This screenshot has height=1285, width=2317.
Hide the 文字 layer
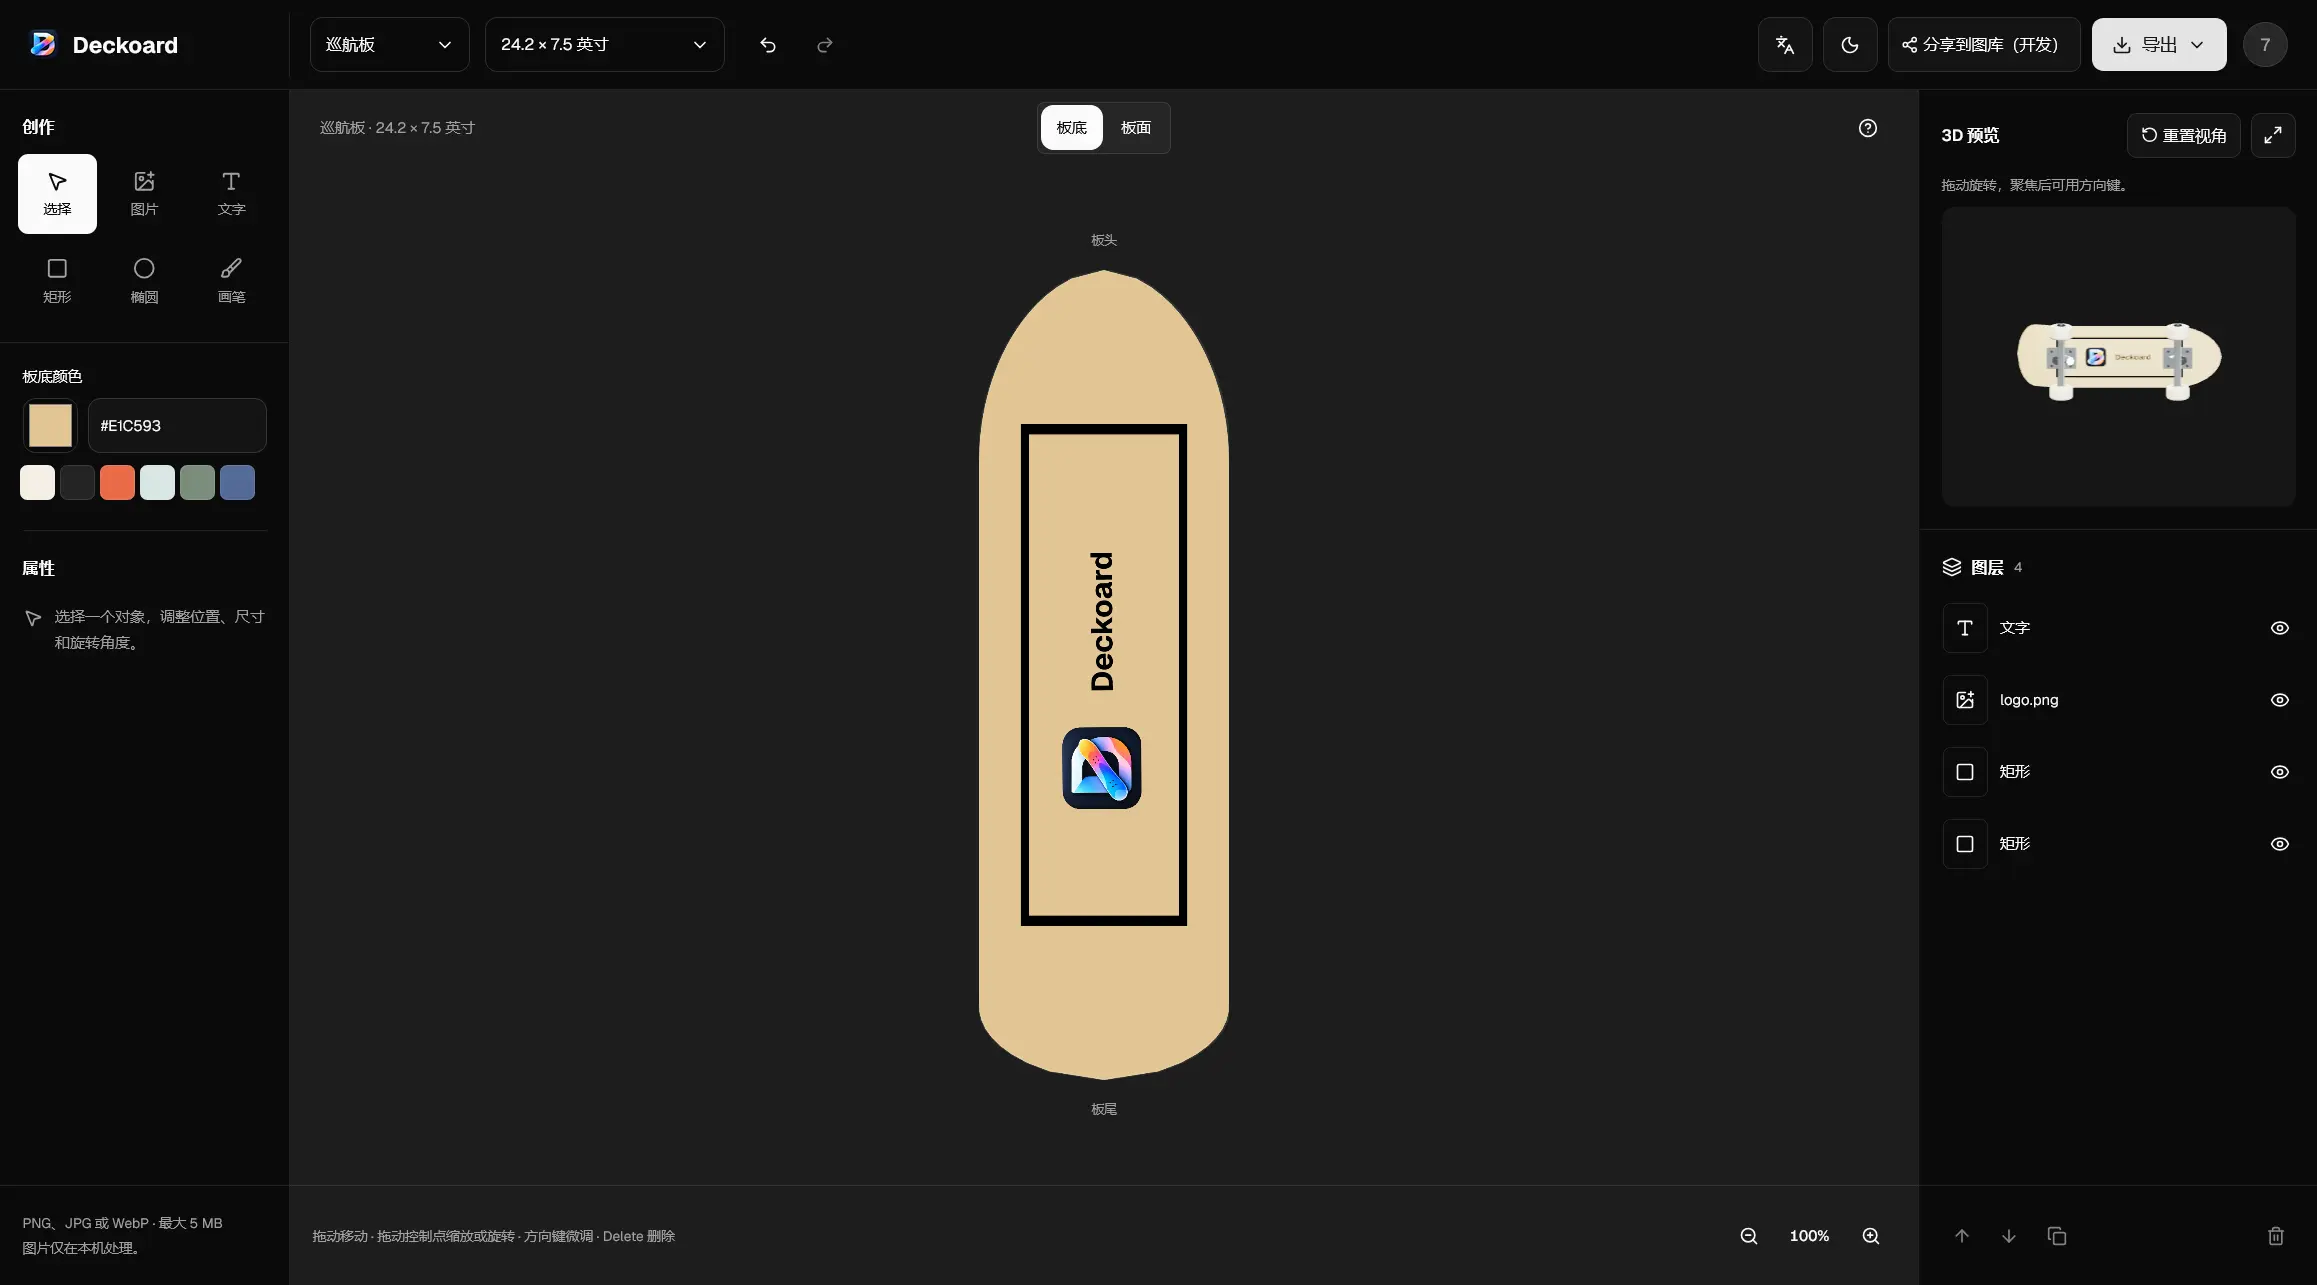2280,628
